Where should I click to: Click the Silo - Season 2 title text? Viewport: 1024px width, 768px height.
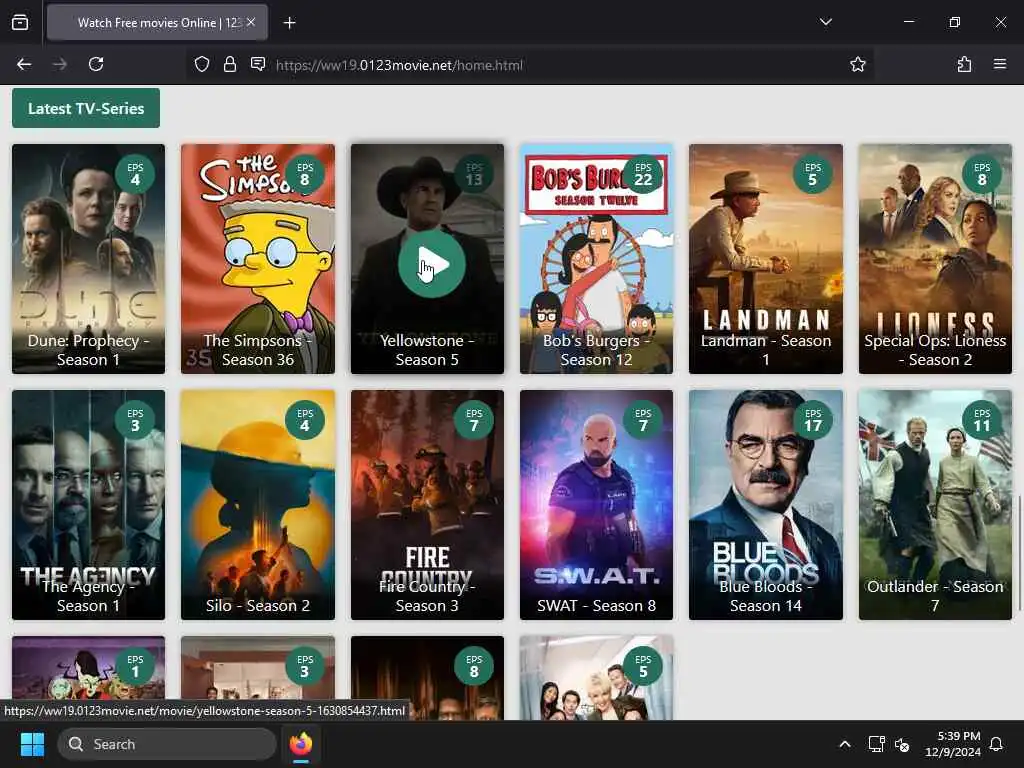[258, 605]
